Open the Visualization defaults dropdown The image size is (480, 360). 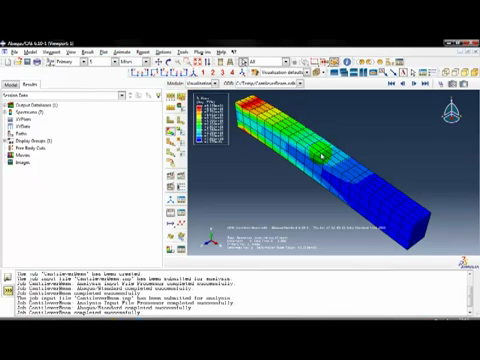click(307, 72)
